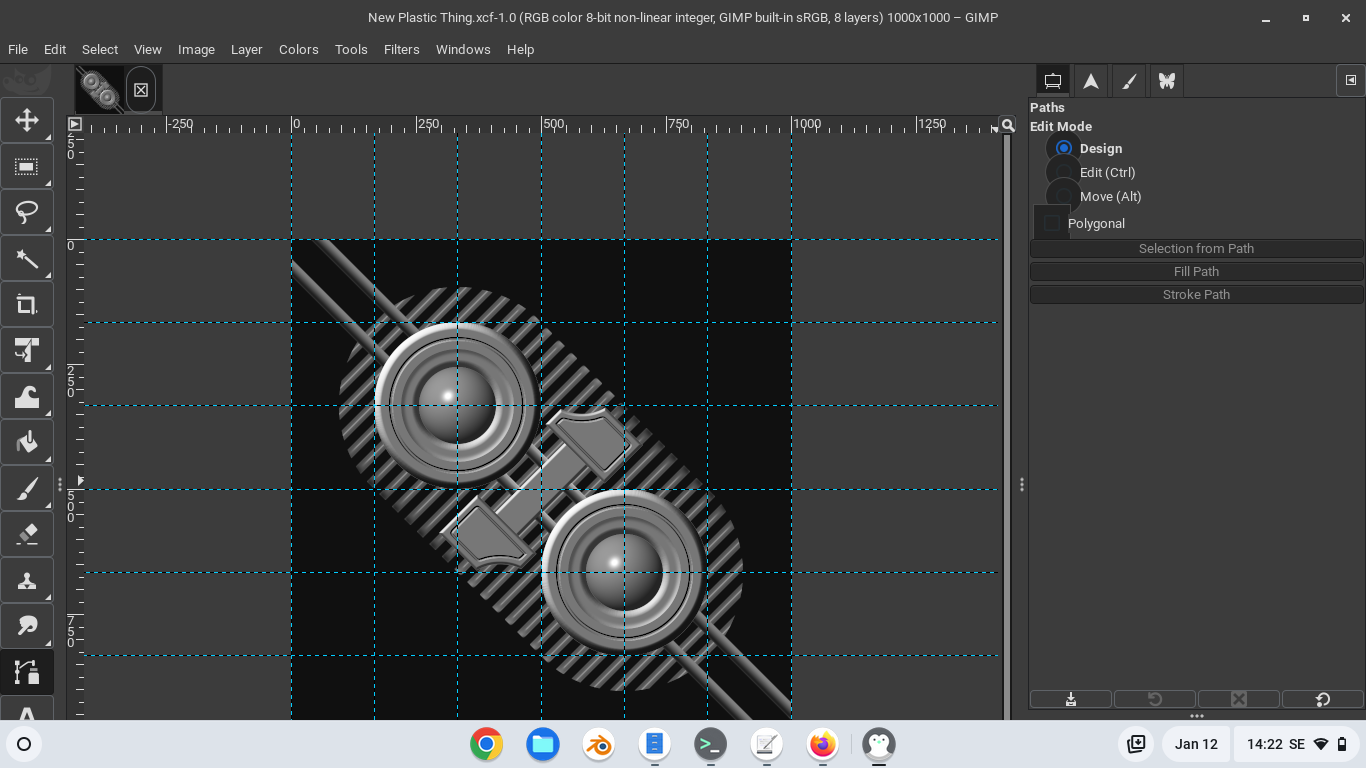Enable the Polygonal checkbox
Image resolution: width=1366 pixels, height=768 pixels.
click(1052, 223)
